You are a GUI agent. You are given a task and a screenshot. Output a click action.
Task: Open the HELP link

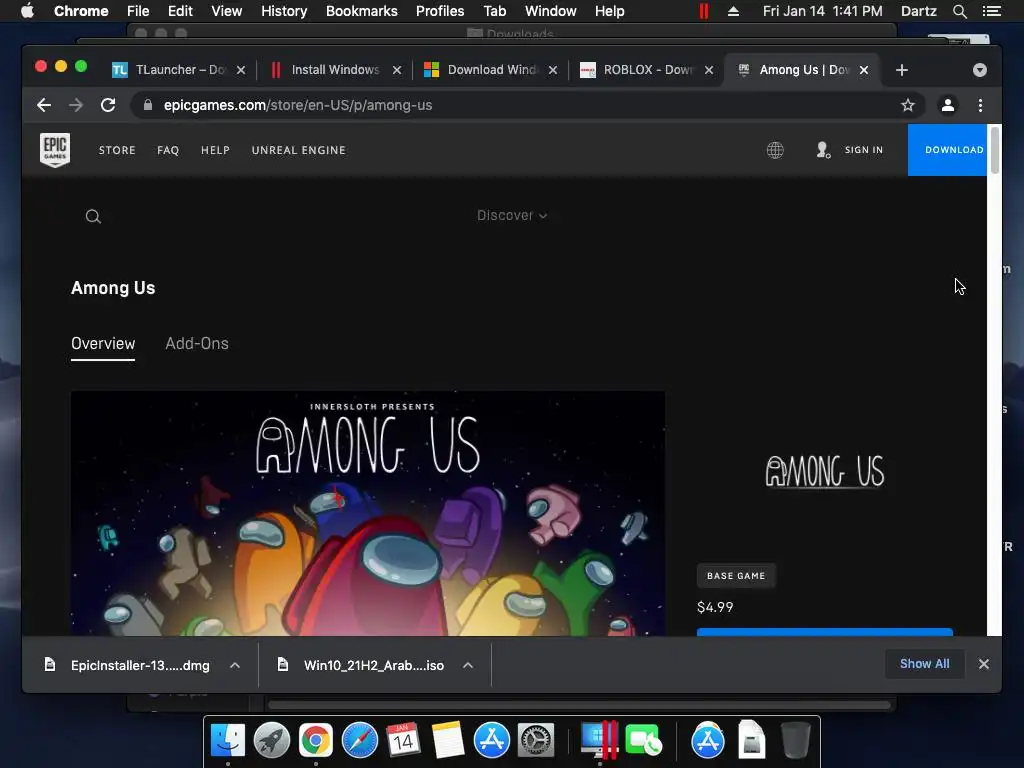(215, 150)
